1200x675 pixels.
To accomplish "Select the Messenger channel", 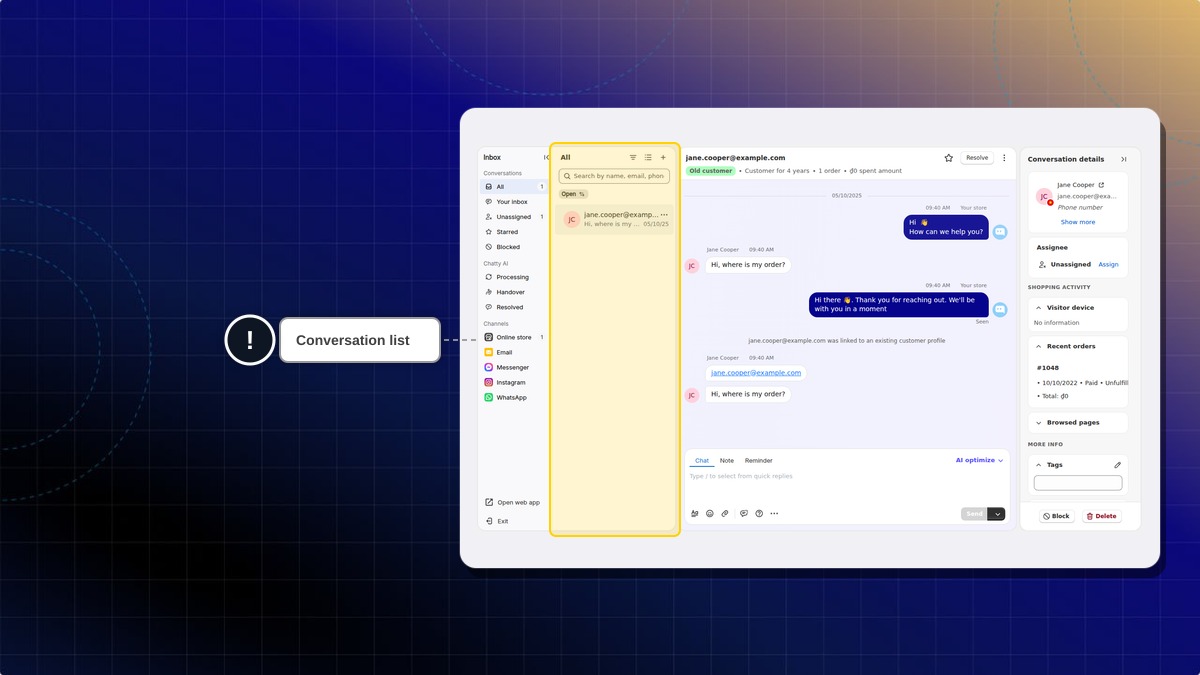I will tap(514, 367).
